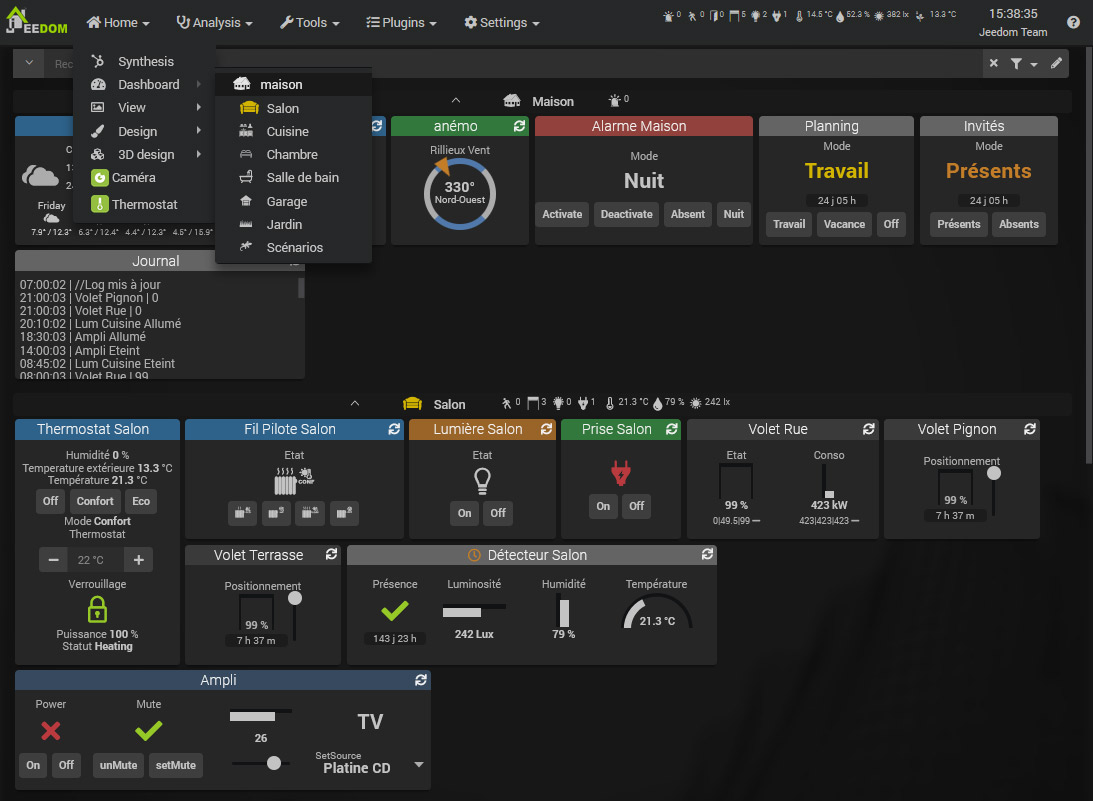This screenshot has width=1093, height=801.
Task: Choose Salle de bain from submenu
Action: click(x=293, y=178)
